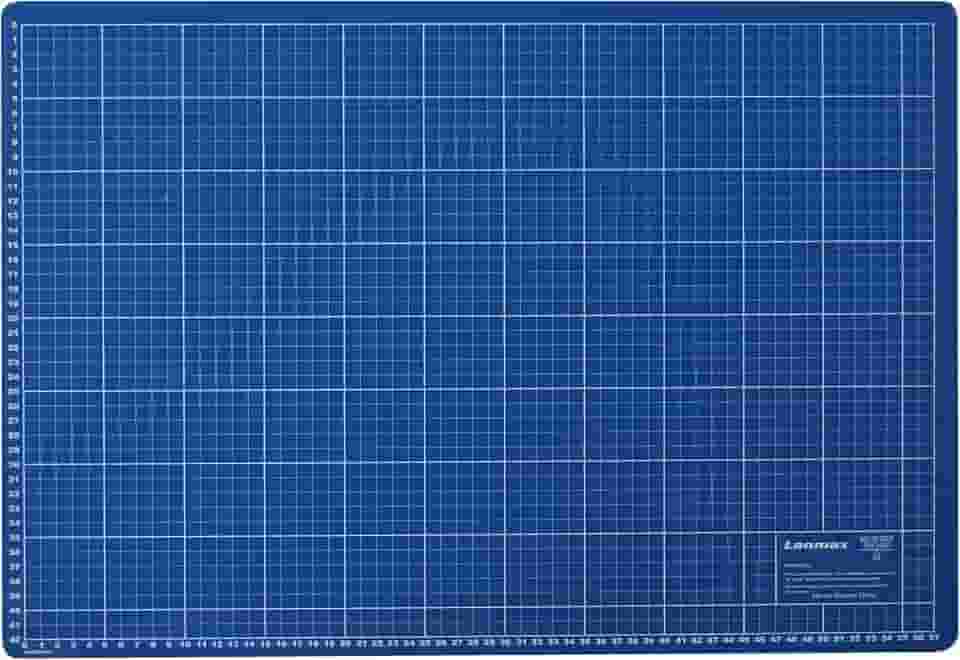960x660 pixels.
Task: Click number 20 on the left ruler
Action: 14,318
